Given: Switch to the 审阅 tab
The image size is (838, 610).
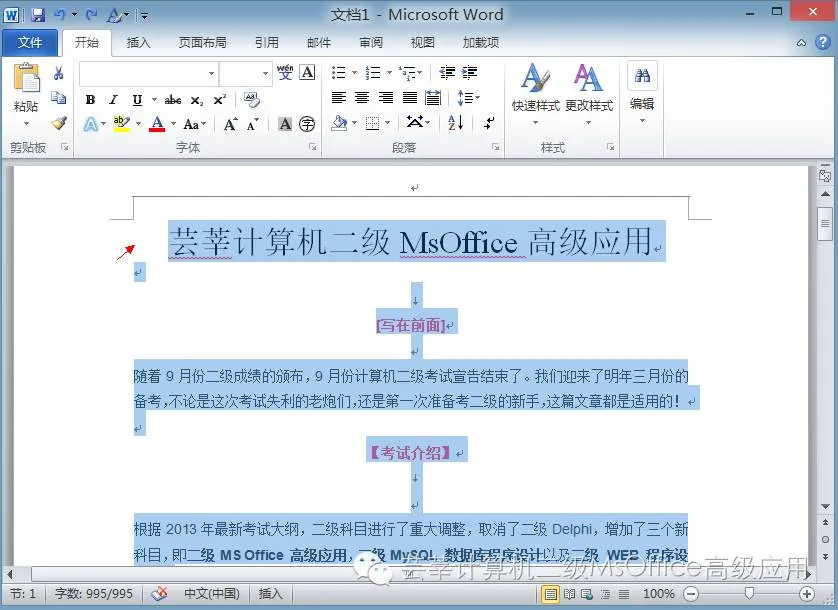Looking at the screenshot, I should click(370, 42).
